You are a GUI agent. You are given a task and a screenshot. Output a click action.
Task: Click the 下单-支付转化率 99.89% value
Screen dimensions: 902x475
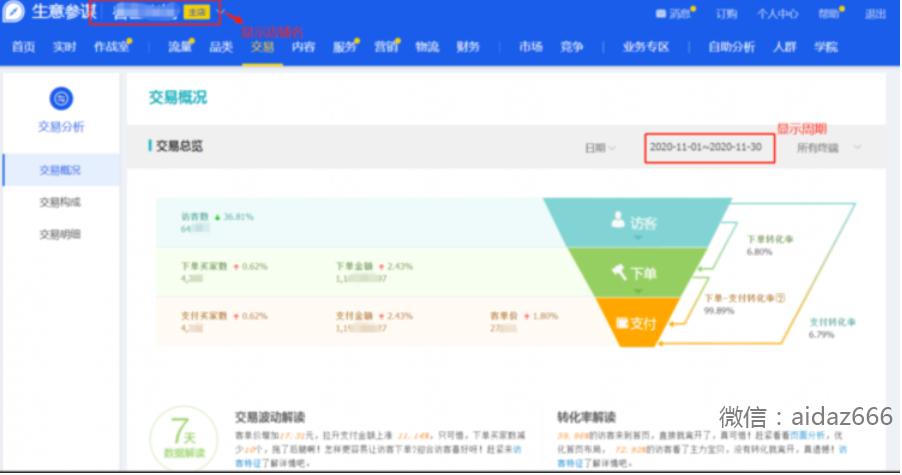coord(719,311)
